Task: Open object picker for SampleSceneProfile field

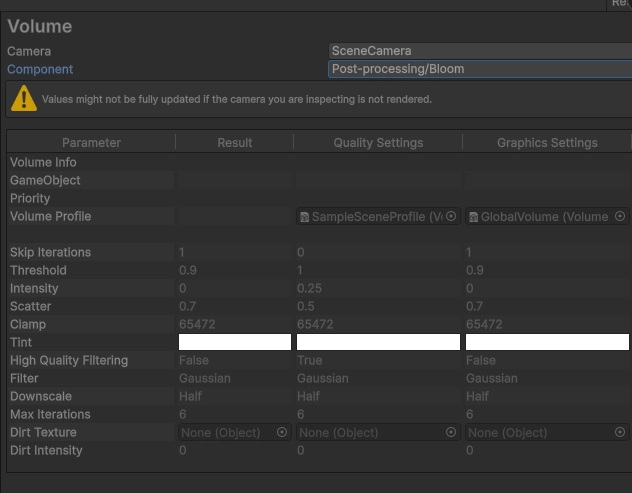Action: click(x=451, y=216)
